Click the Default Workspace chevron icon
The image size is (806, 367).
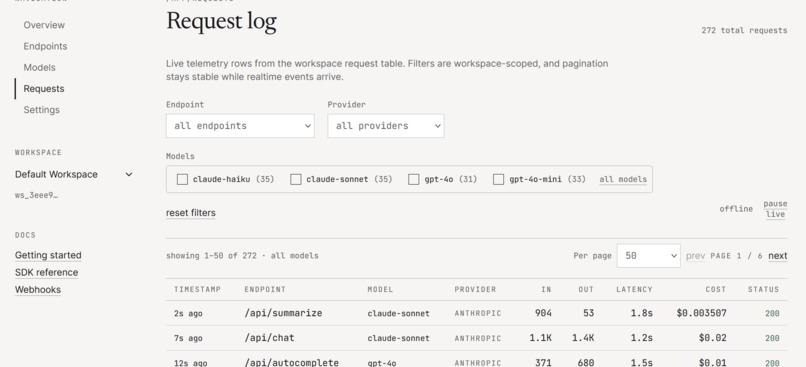129,174
